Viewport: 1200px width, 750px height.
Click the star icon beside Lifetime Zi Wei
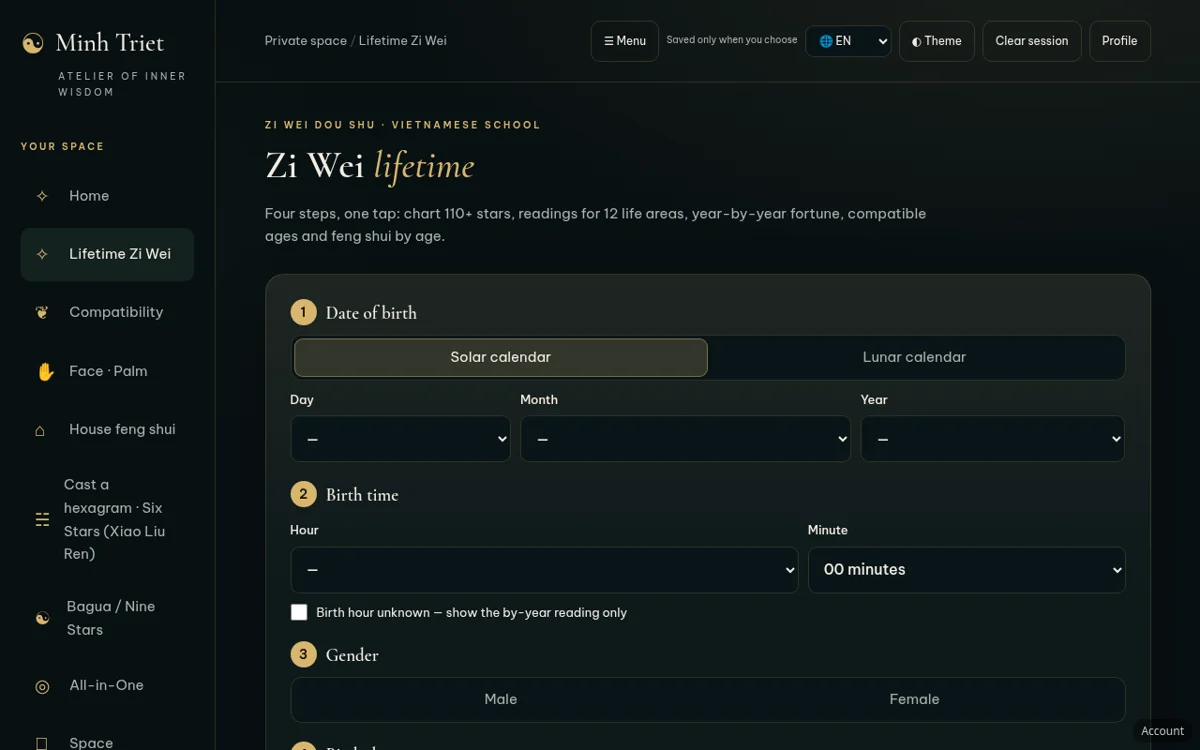42,254
